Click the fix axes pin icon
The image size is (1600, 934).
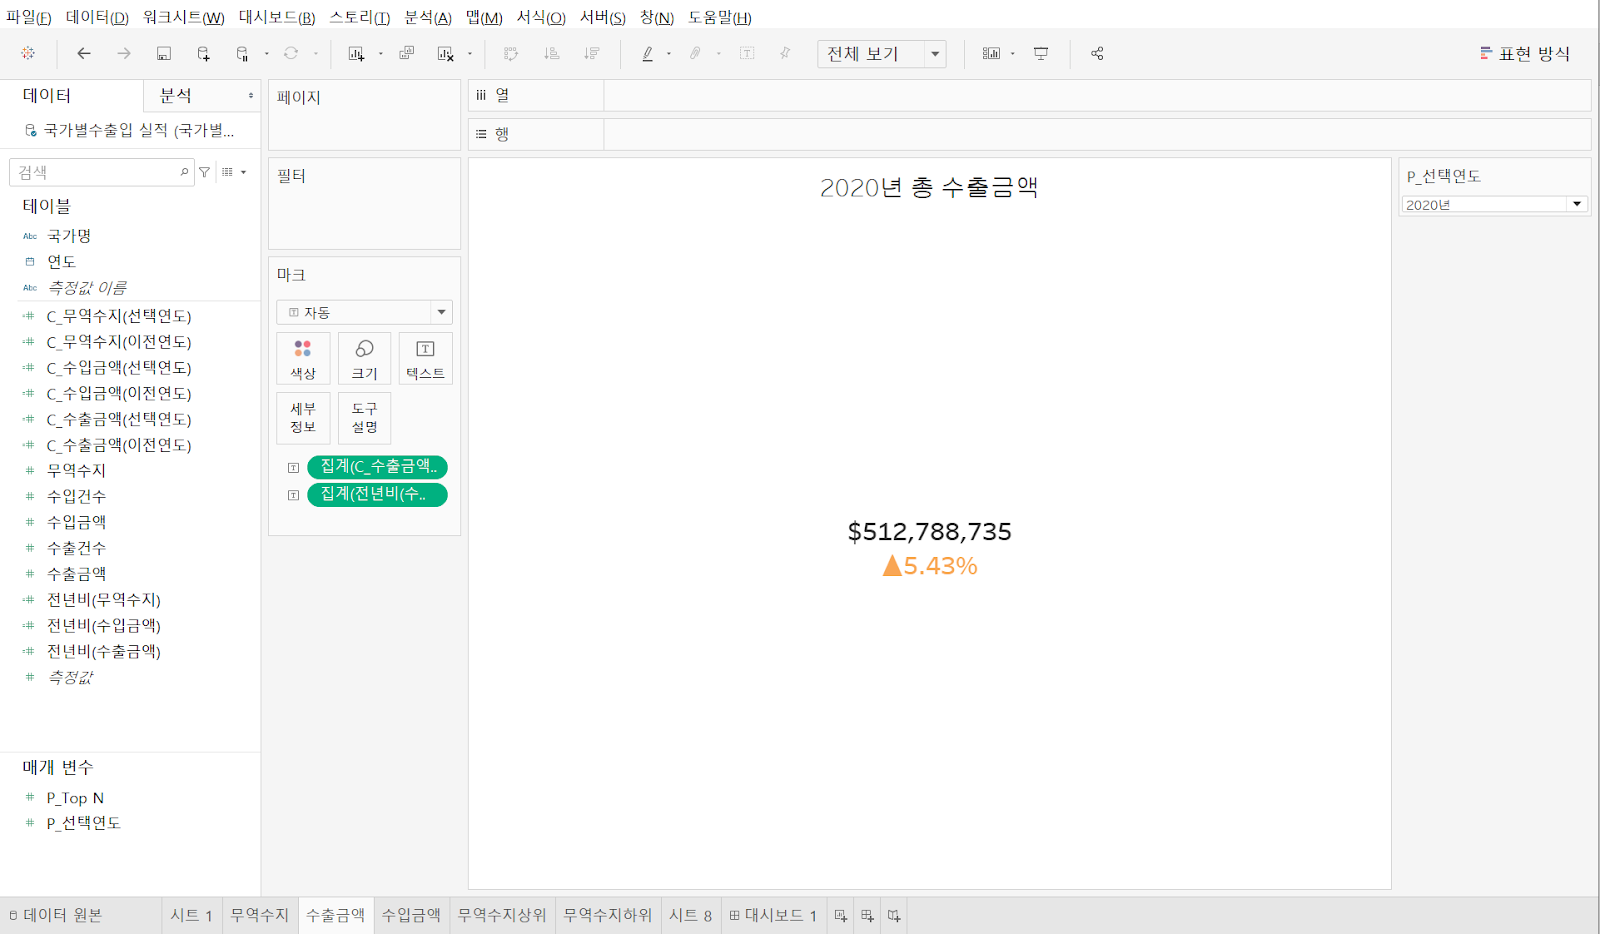pyautogui.click(x=785, y=53)
